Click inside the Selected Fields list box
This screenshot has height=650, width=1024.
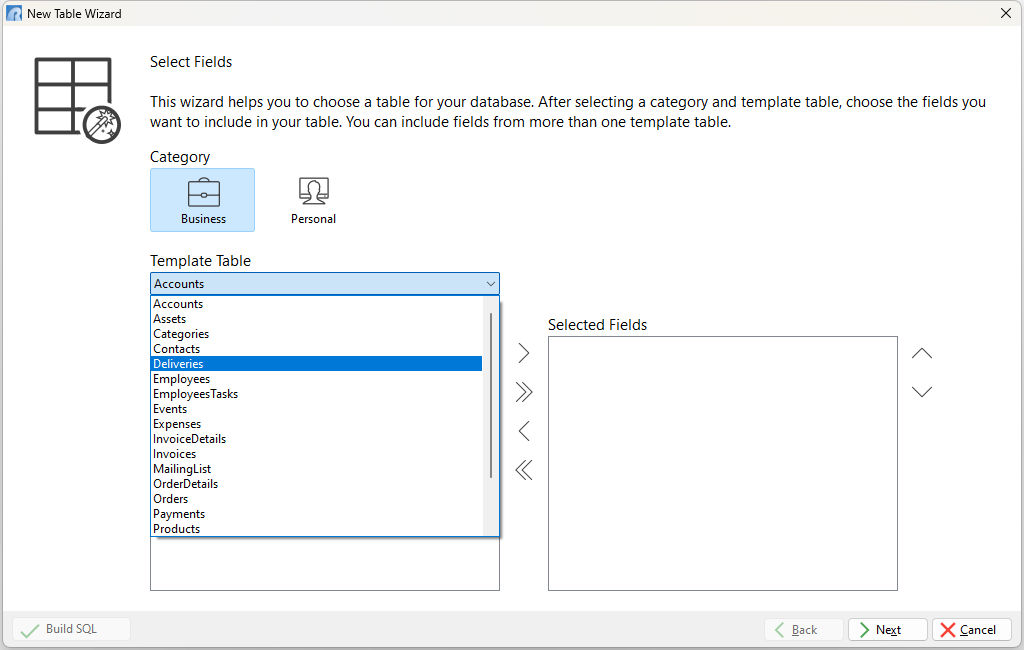[722, 463]
